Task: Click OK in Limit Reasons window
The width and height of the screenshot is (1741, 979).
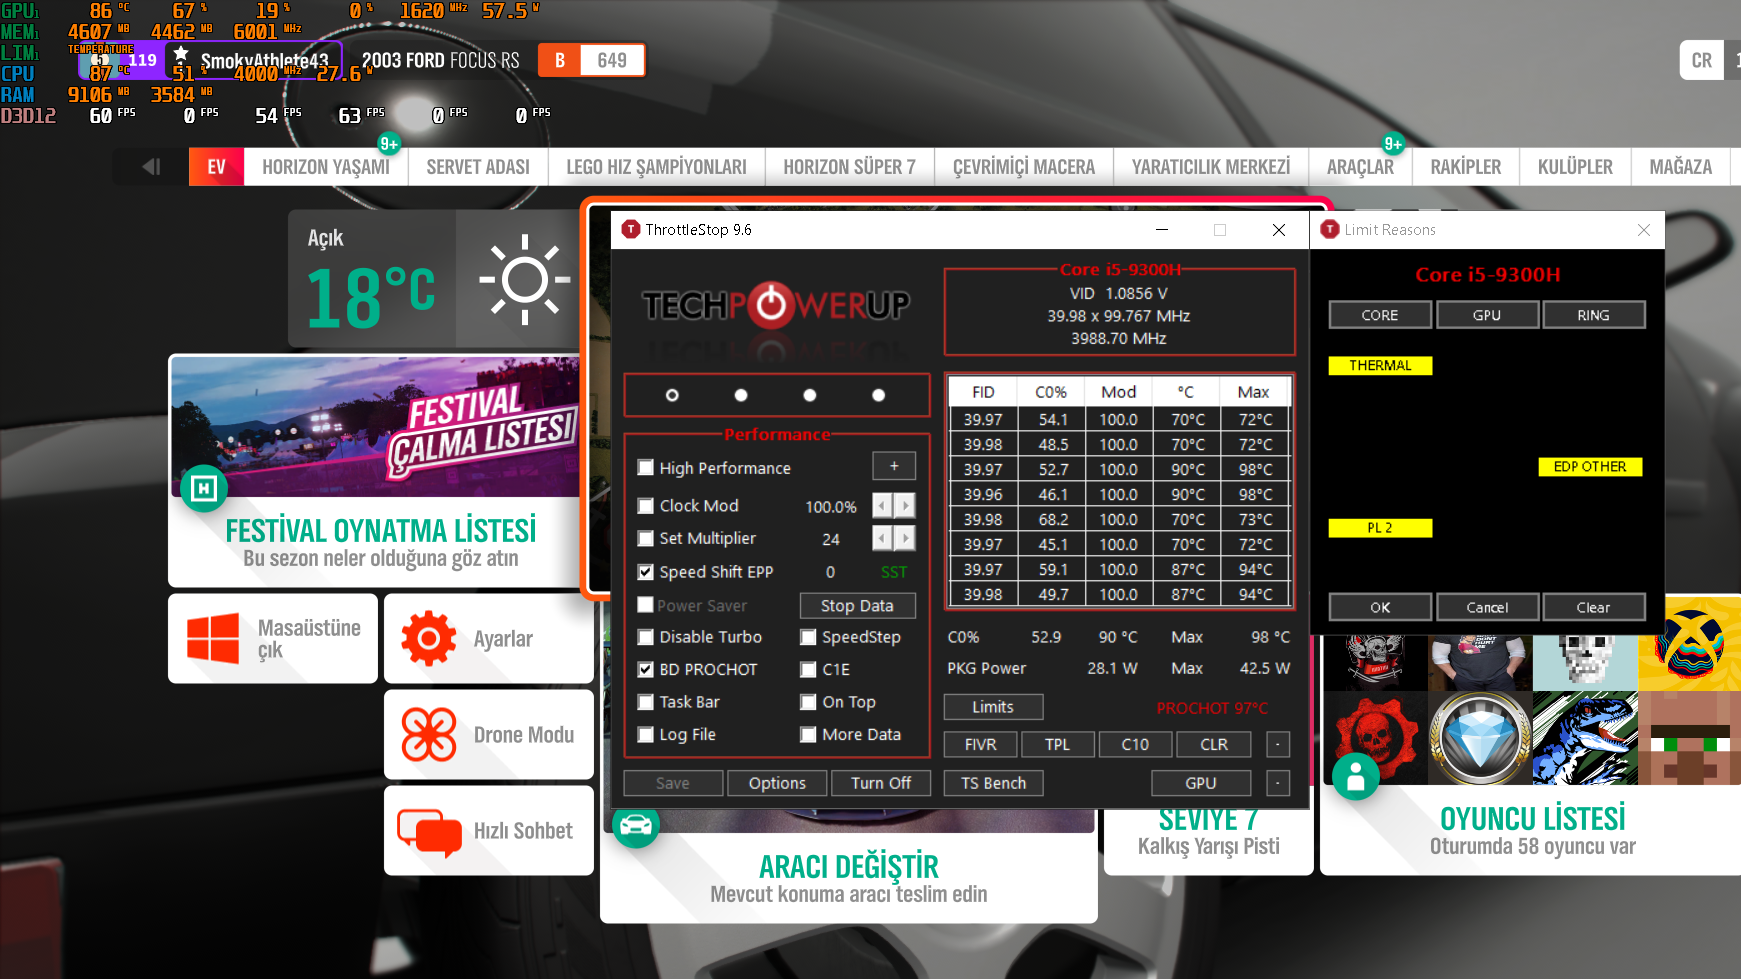Action: click(x=1380, y=607)
